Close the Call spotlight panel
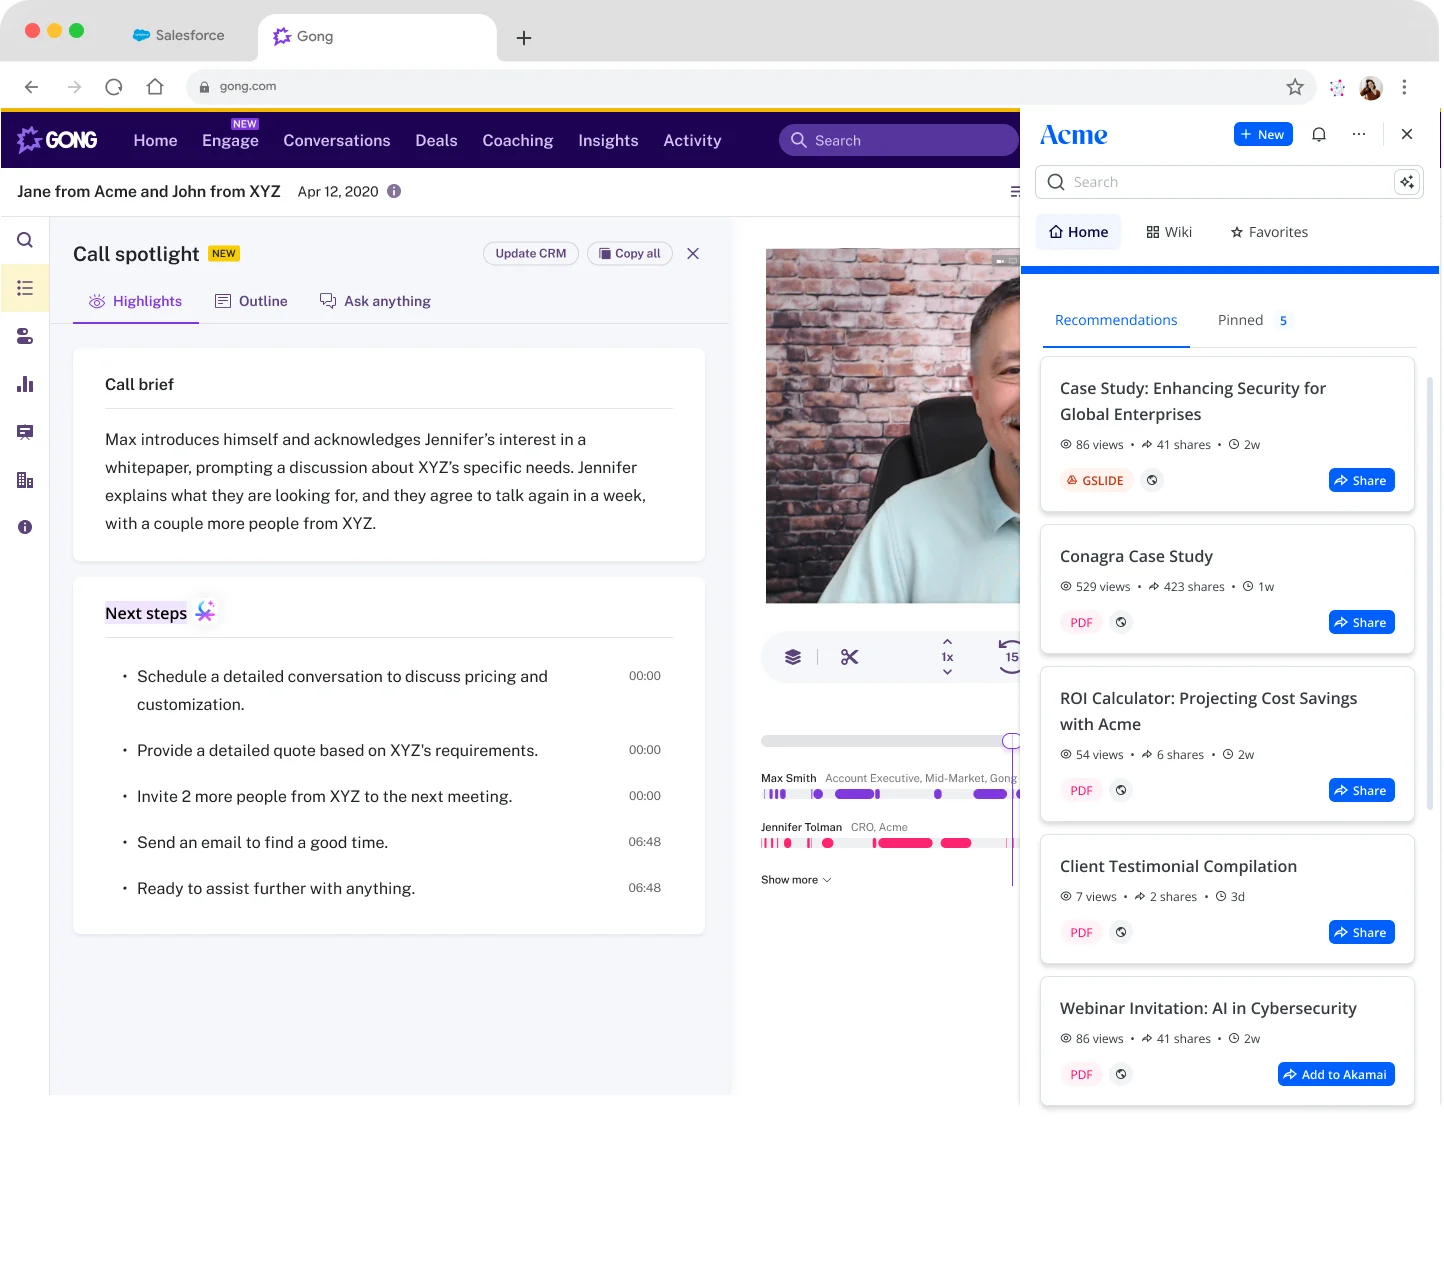The image size is (1444, 1274). [x=693, y=254]
